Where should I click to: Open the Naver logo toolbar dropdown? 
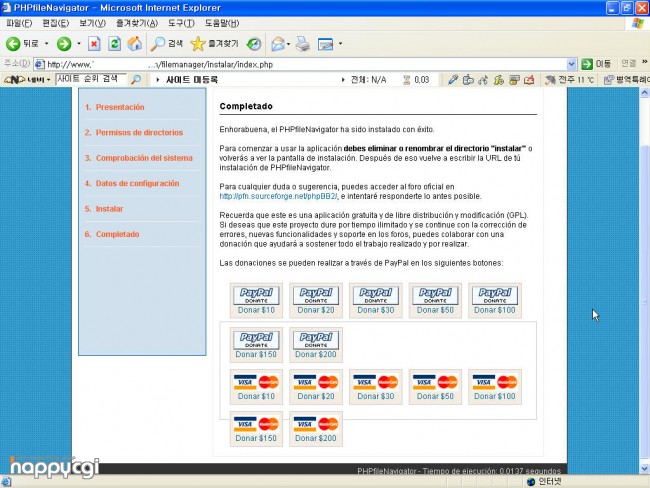pyautogui.click(x=27, y=80)
